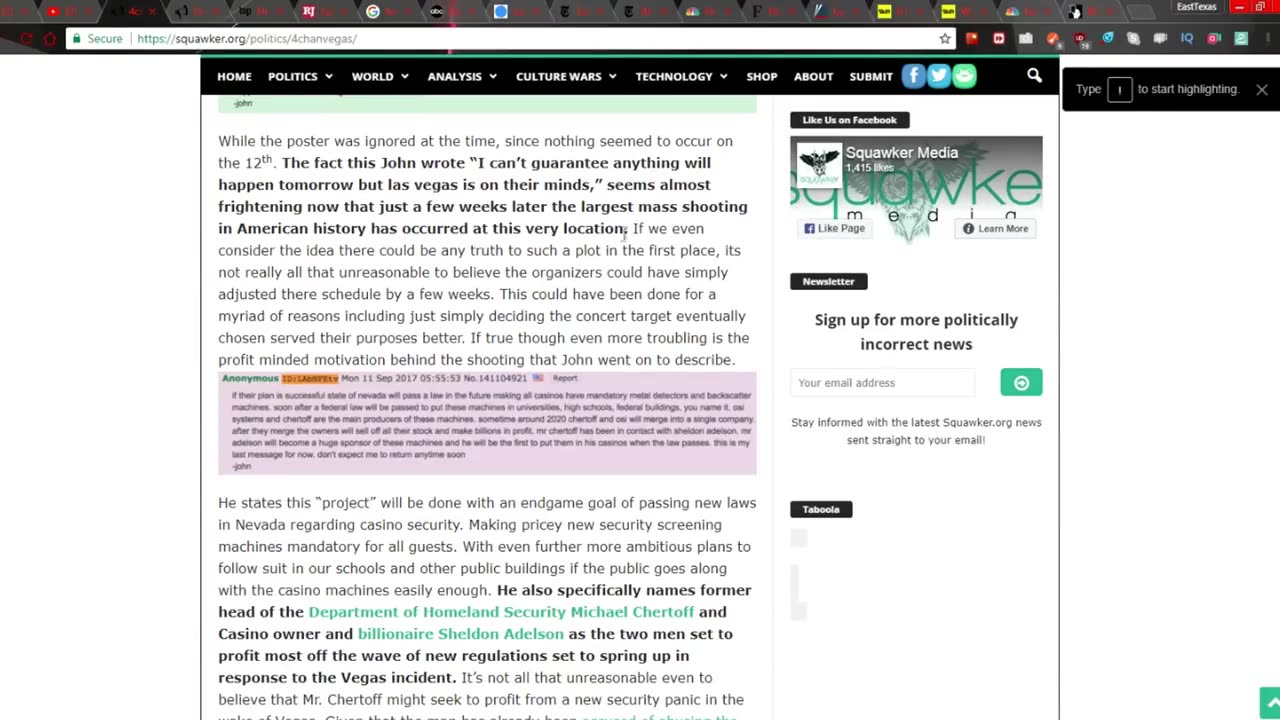This screenshot has width=1280, height=720.
Task: Open the pink camera recorder extension icon
Action: tap(1214, 39)
